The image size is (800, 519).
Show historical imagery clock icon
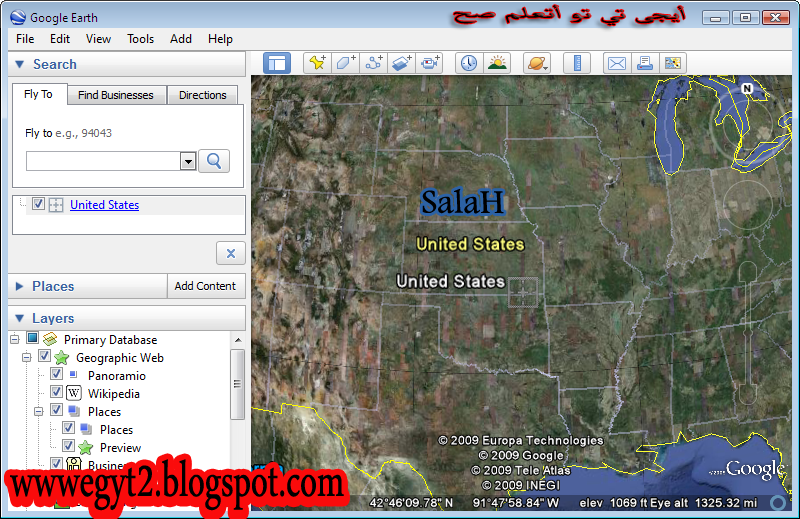(469, 63)
